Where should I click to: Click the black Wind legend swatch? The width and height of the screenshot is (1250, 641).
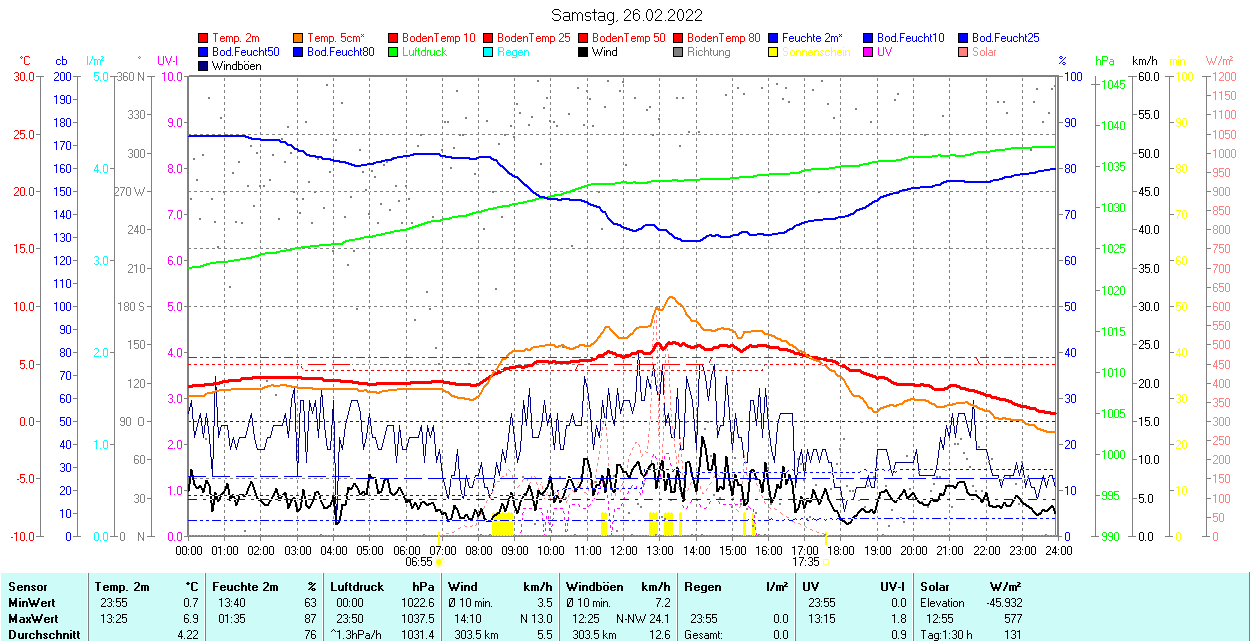[x=583, y=52]
